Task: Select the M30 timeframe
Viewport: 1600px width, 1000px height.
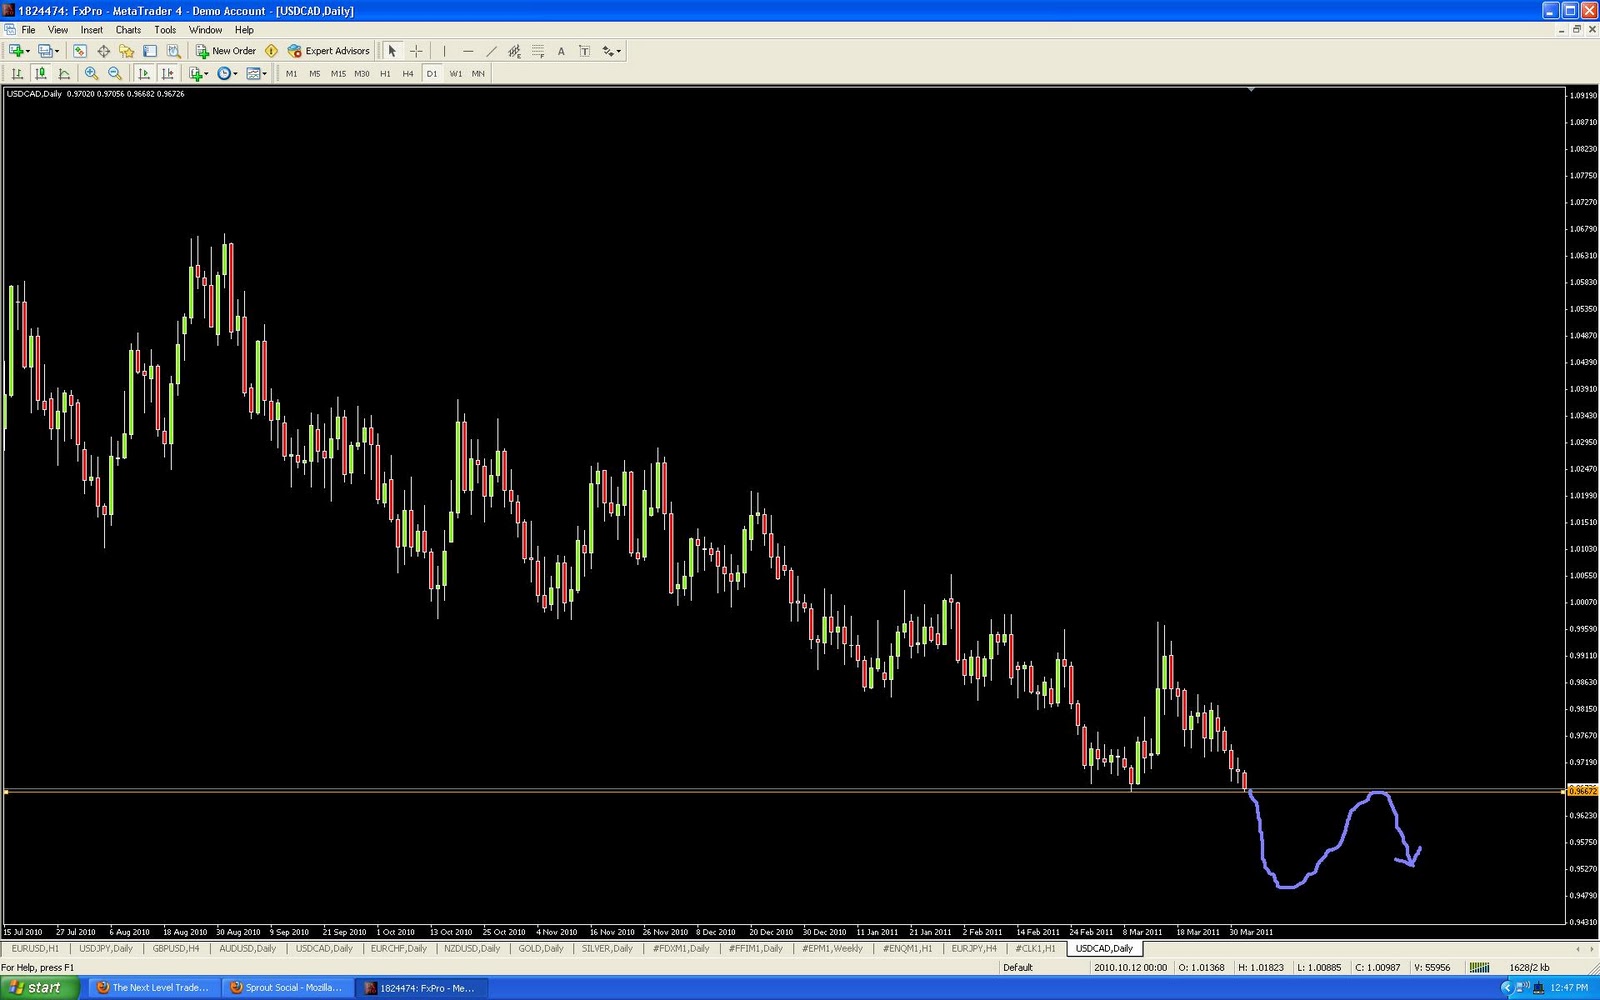Action: [362, 74]
